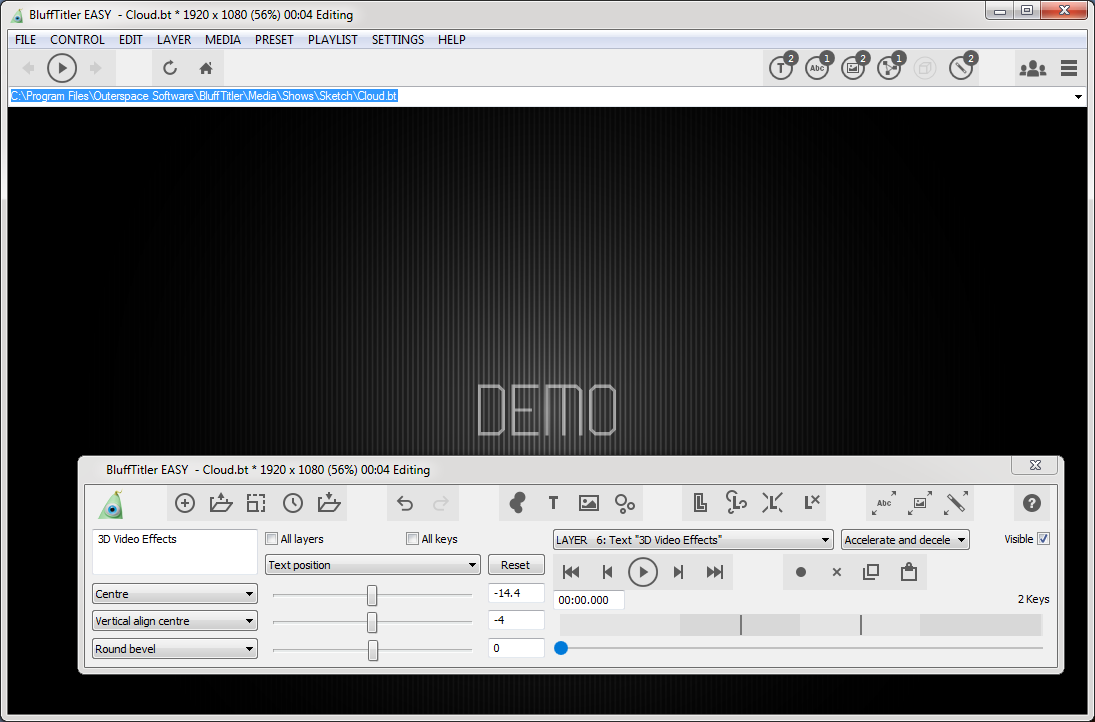Viewport: 1095px width, 722px height.
Task: Click the Abc expand arrows icon
Action: pos(884,503)
